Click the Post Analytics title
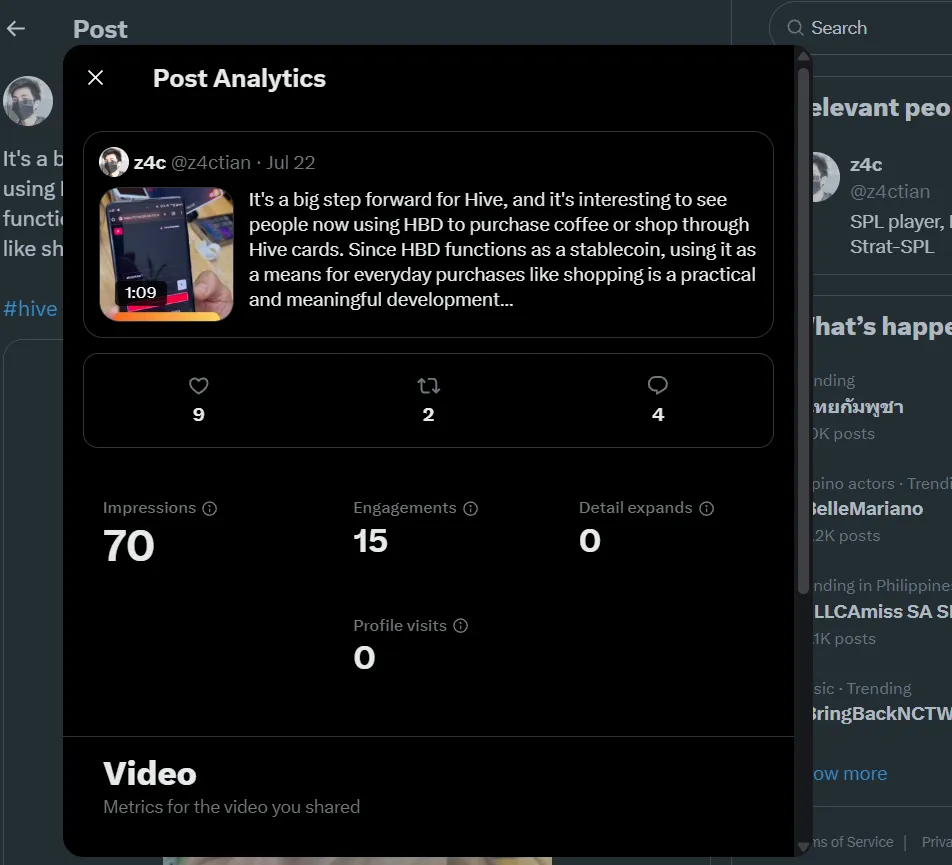 coord(239,78)
